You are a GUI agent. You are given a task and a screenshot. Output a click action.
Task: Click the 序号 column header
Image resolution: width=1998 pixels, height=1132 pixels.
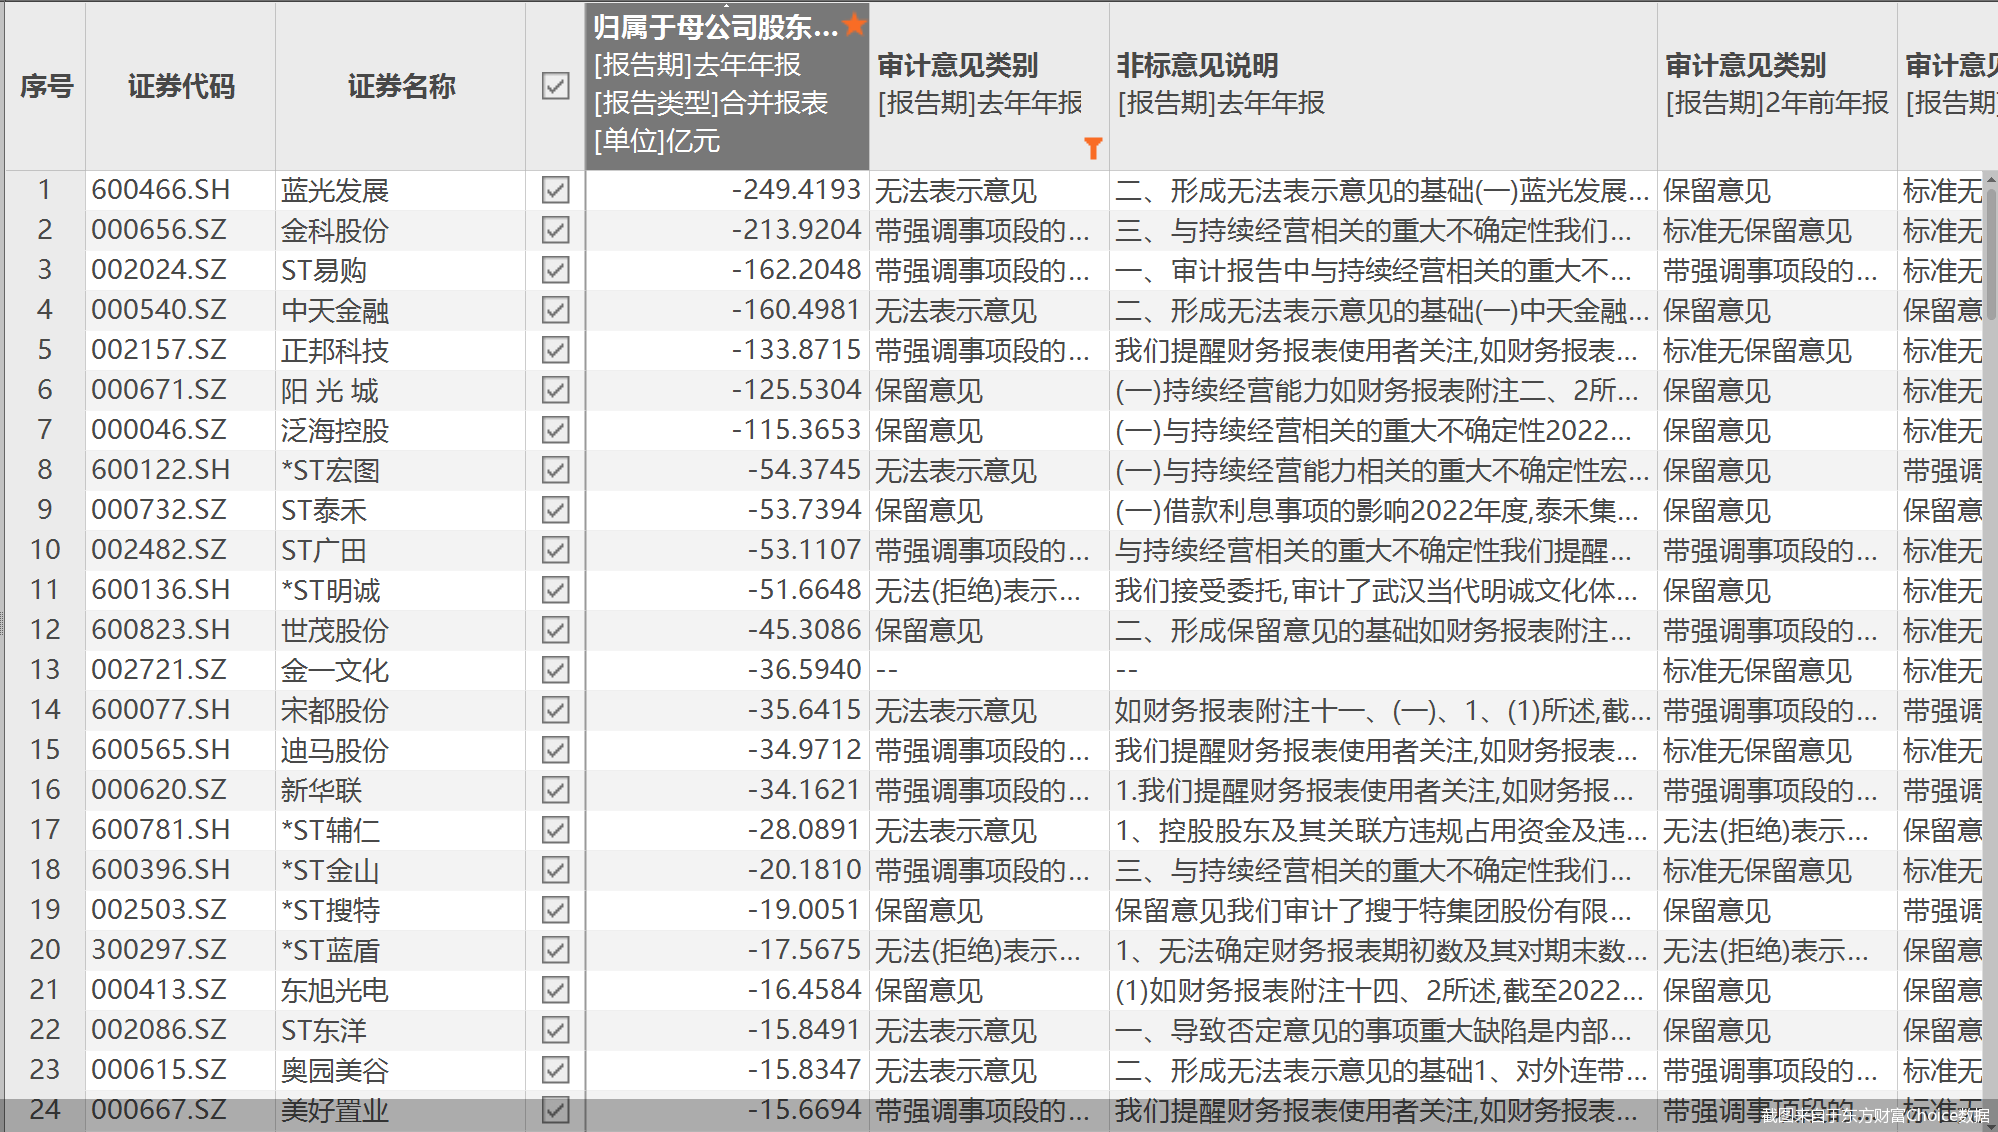click(x=46, y=86)
